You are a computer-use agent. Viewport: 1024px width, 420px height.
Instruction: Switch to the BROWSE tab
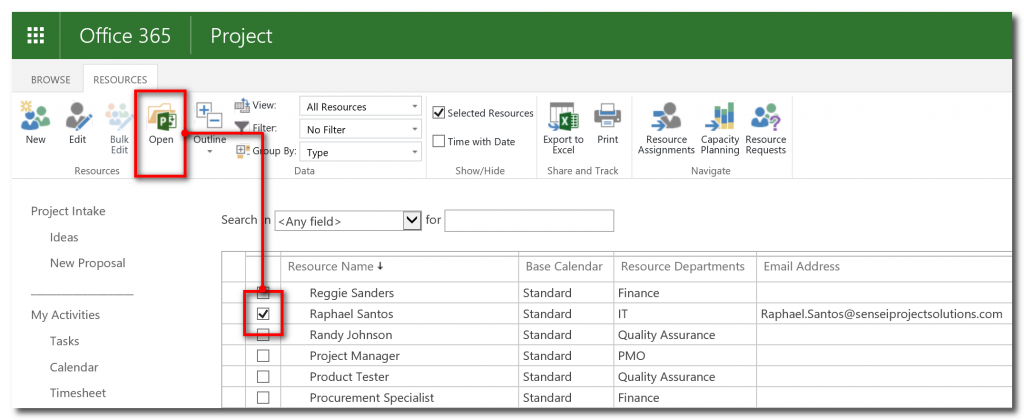(50, 80)
